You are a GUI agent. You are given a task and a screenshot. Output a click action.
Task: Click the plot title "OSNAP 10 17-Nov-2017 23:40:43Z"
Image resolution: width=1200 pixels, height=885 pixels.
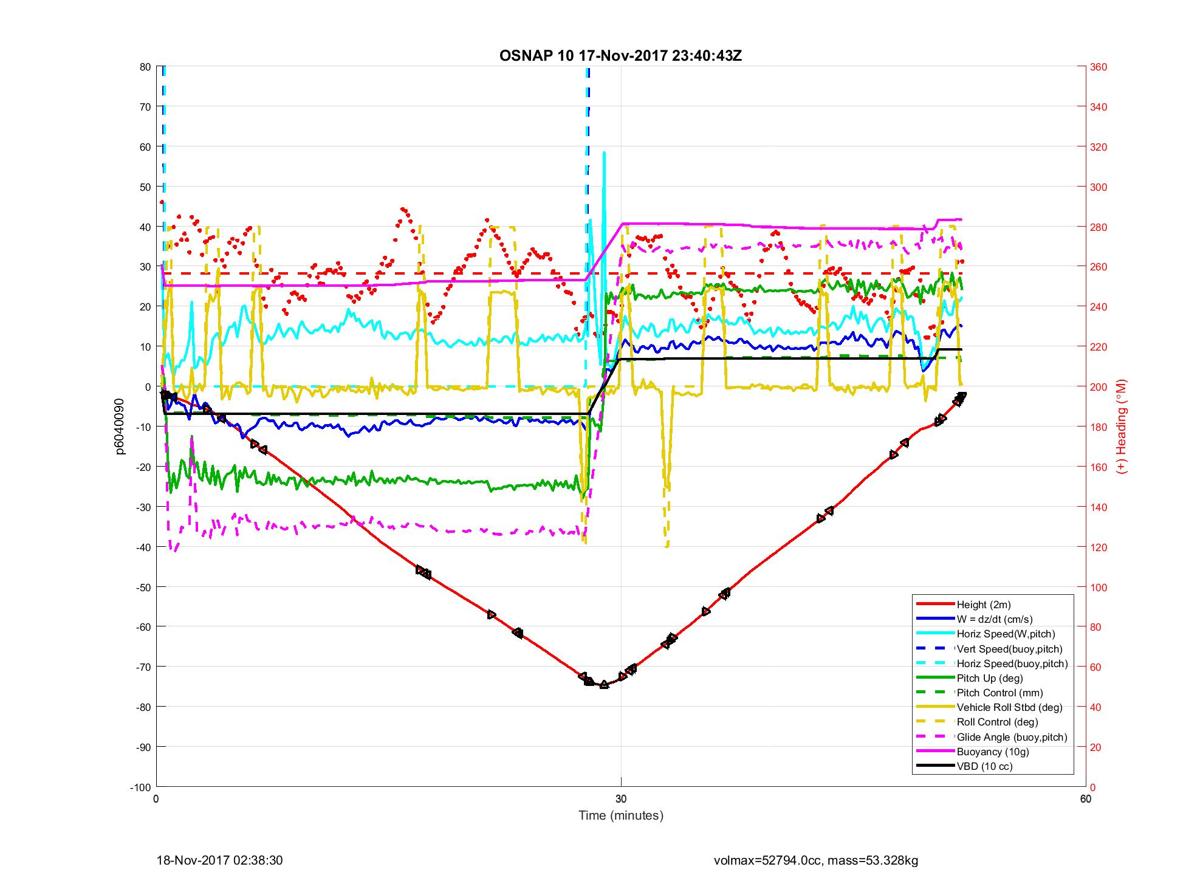(620, 55)
